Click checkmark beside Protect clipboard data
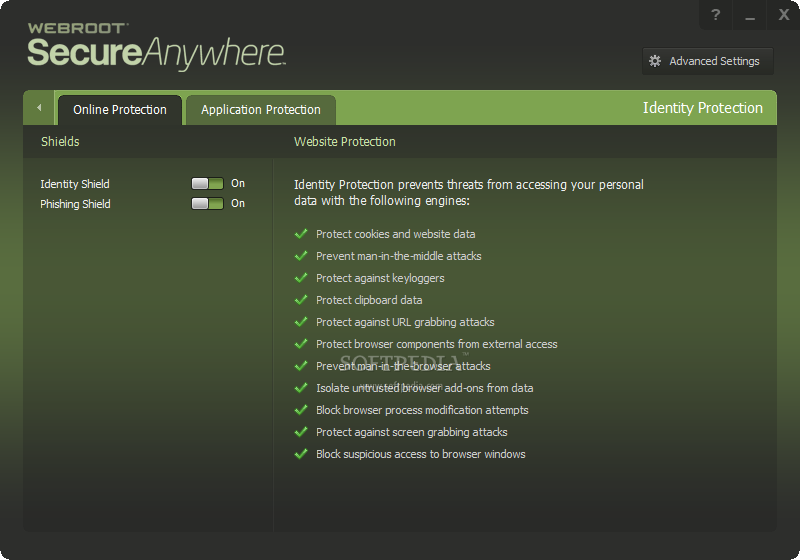Viewport: 800px width, 560px height. [301, 299]
